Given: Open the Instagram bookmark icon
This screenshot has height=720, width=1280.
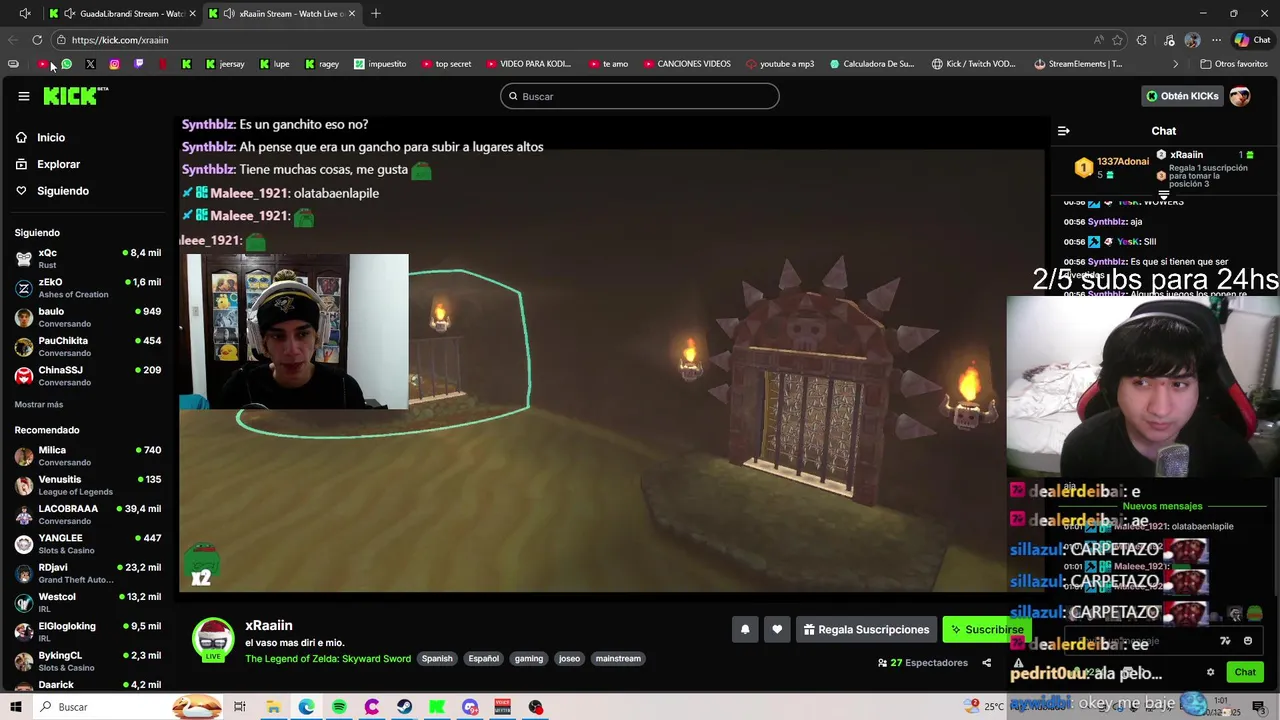Looking at the screenshot, I should click(114, 64).
